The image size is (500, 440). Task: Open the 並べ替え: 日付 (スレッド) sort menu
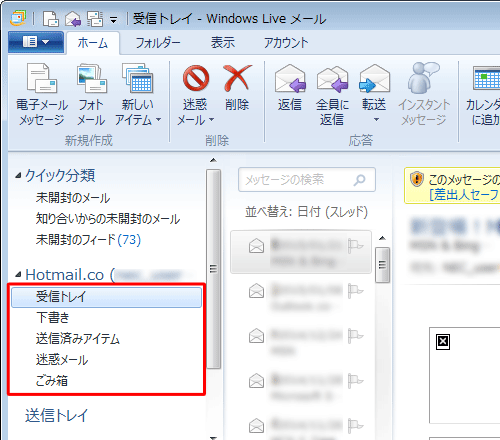tap(306, 212)
